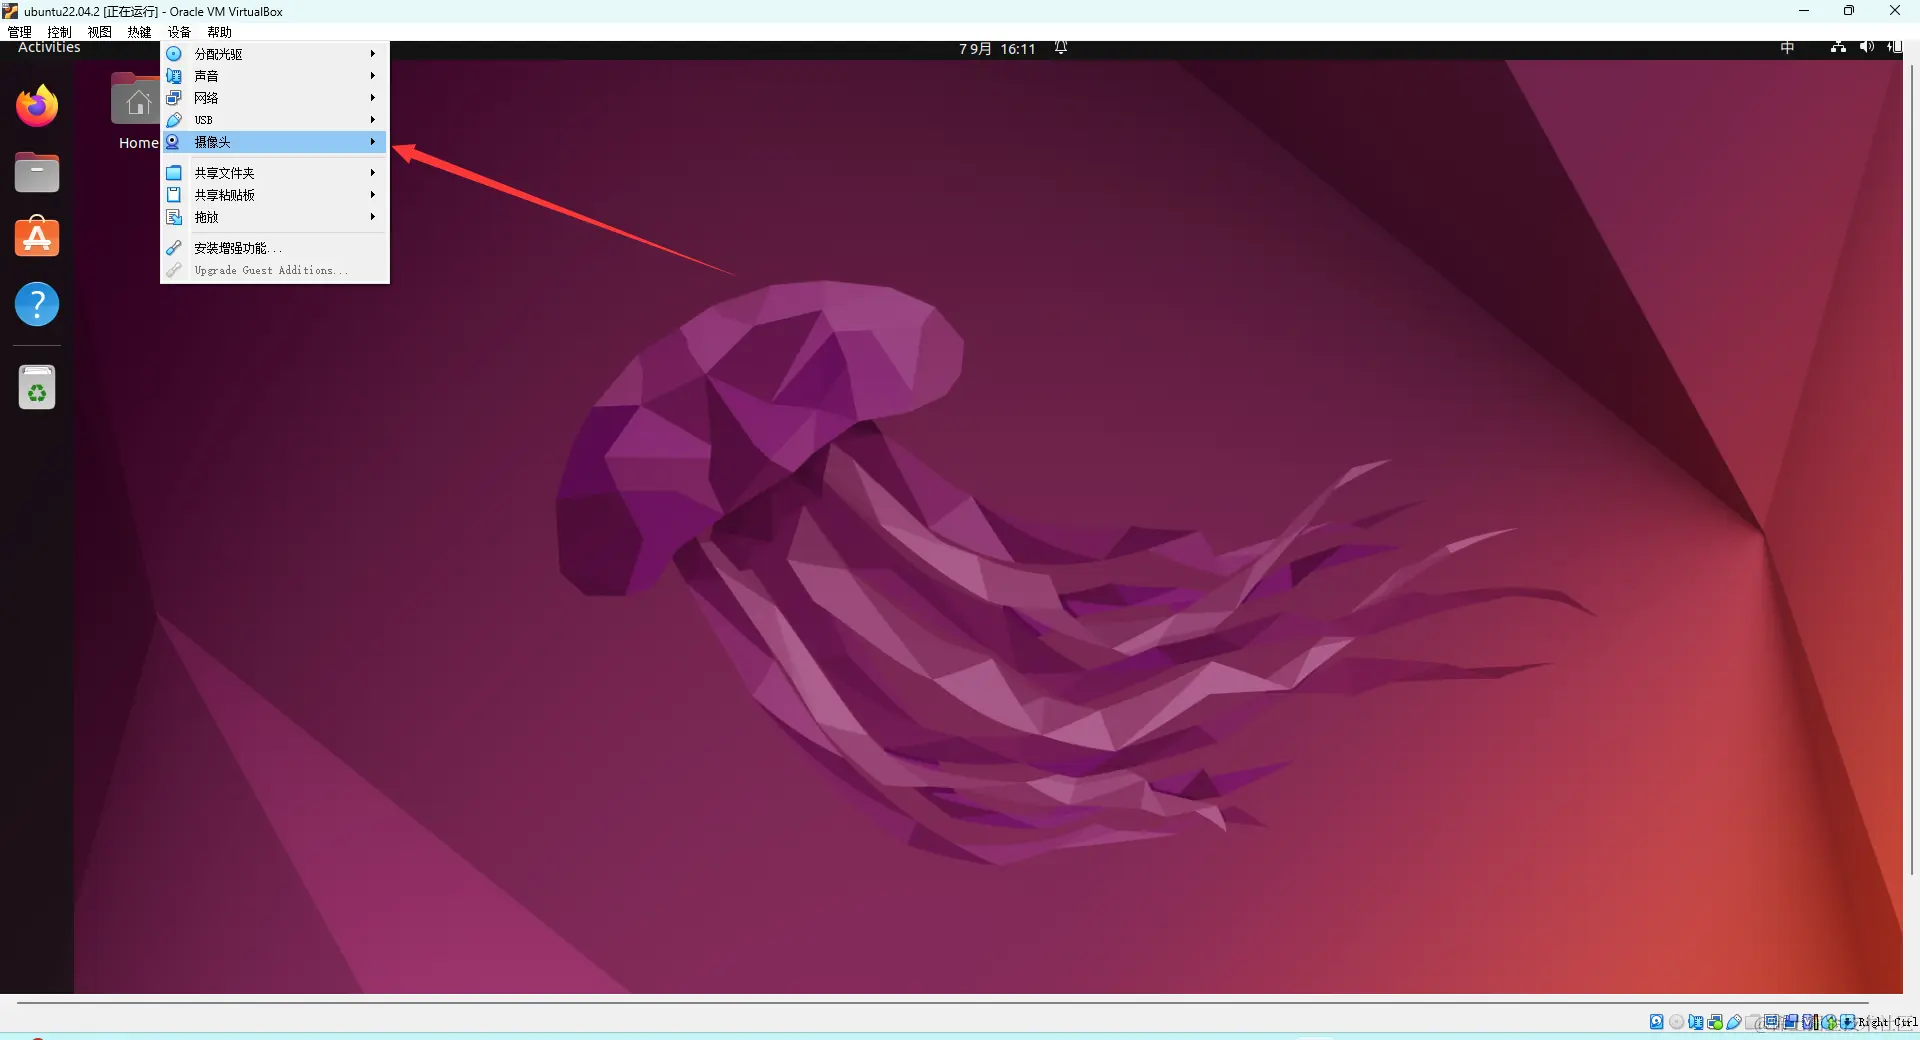Click the Right Ctrl host key label
The width and height of the screenshot is (1920, 1040).
pyautogui.click(x=1888, y=1022)
